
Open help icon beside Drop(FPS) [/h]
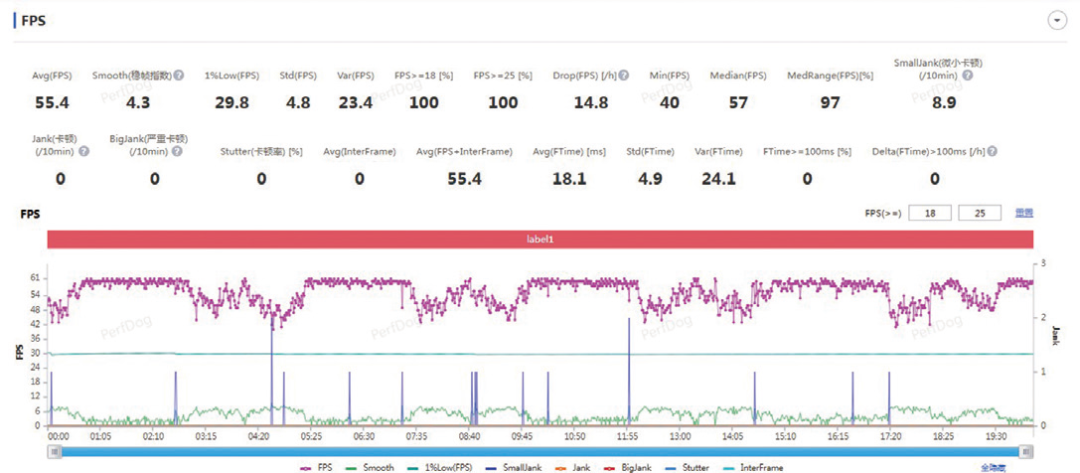pyautogui.click(x=623, y=76)
